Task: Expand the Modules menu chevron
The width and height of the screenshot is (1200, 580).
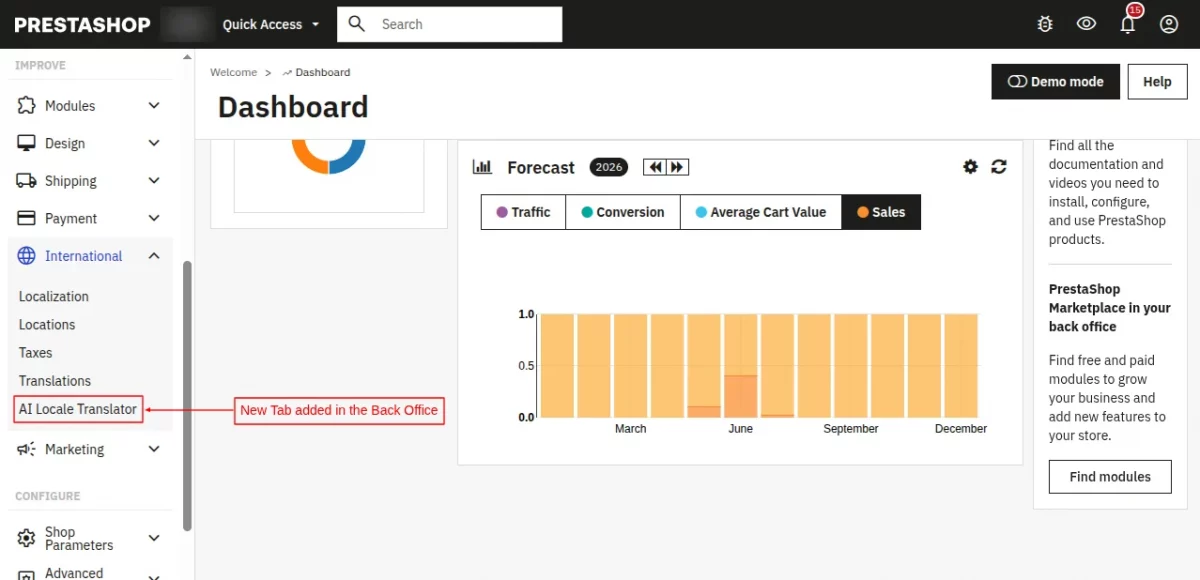Action: click(154, 105)
